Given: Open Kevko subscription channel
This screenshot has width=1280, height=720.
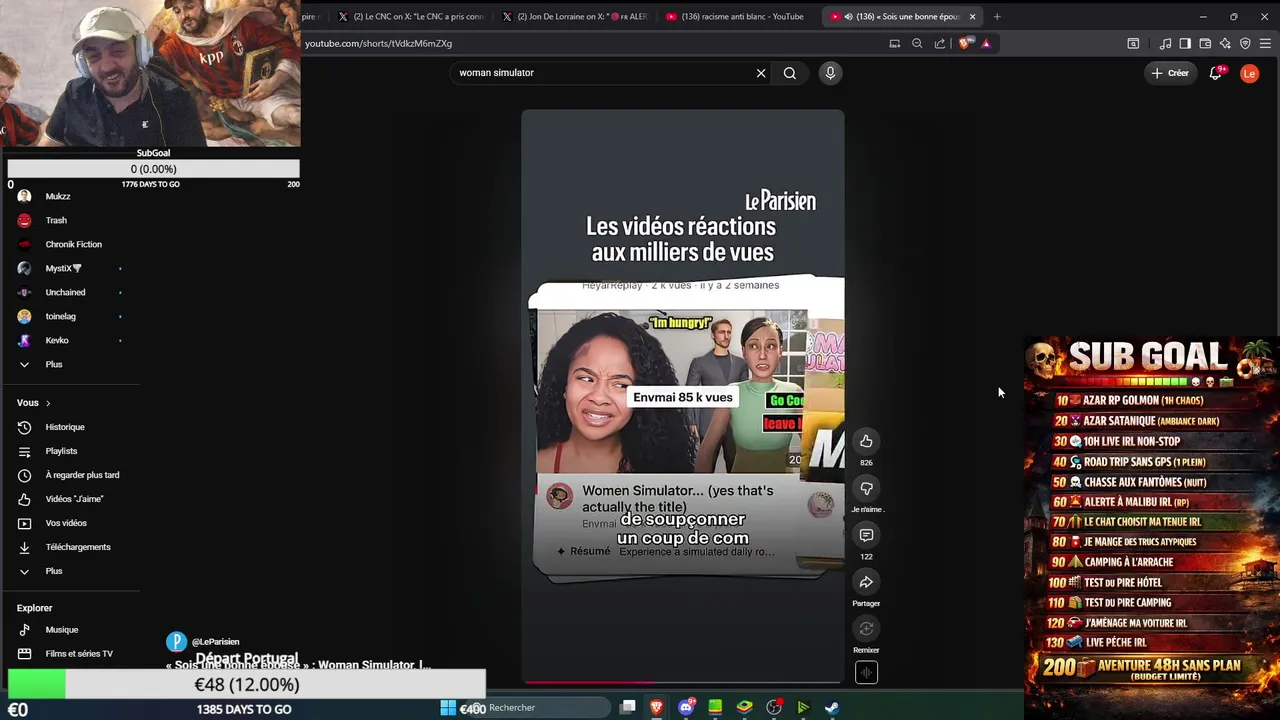Looking at the screenshot, I should (x=57, y=340).
